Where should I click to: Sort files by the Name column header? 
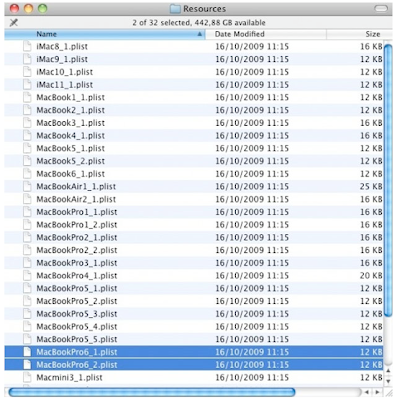click(105, 34)
